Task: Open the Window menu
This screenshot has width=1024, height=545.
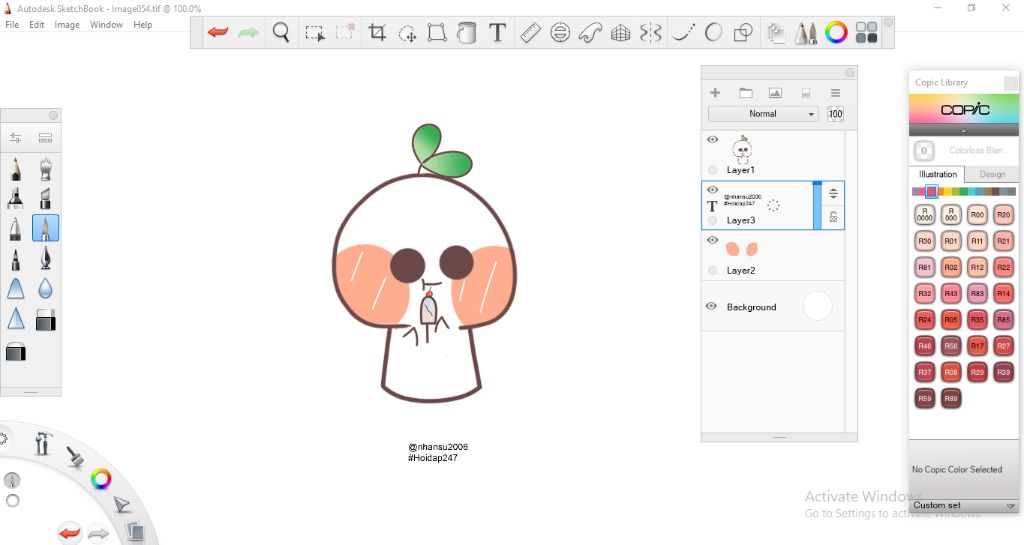Action: pos(106,24)
